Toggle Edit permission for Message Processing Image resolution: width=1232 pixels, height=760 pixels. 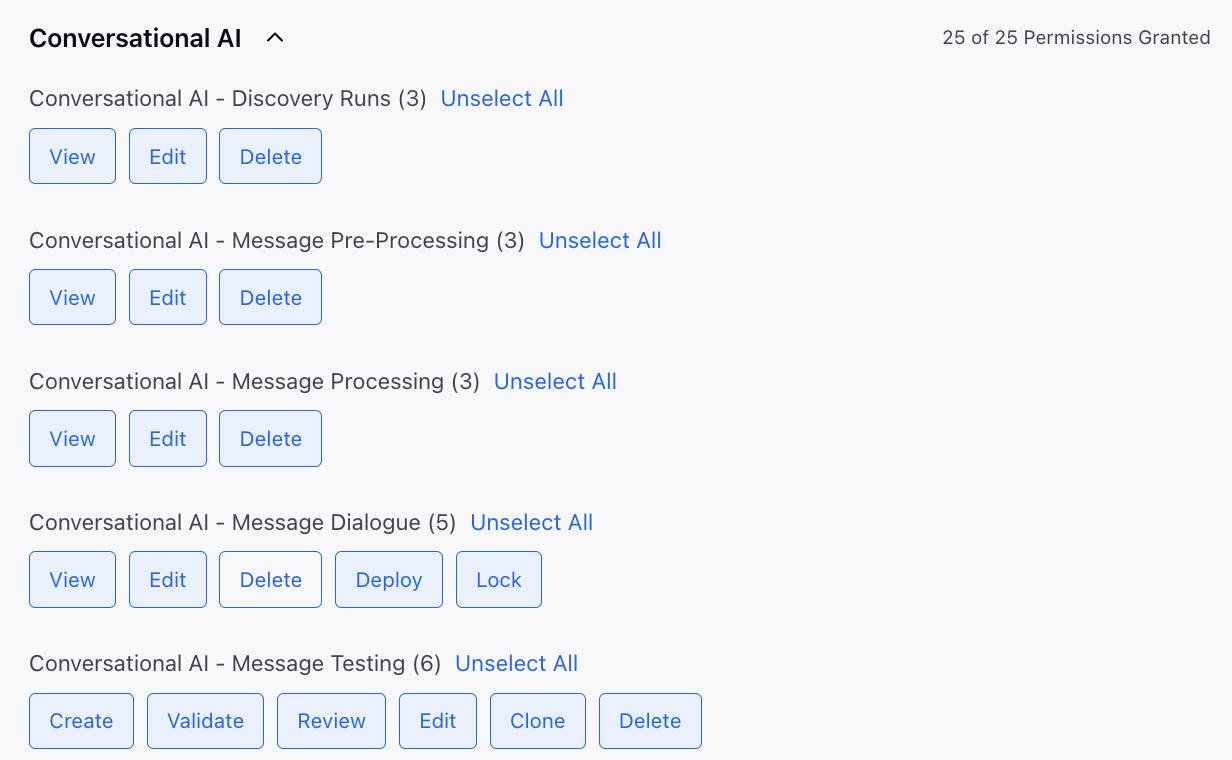point(168,438)
